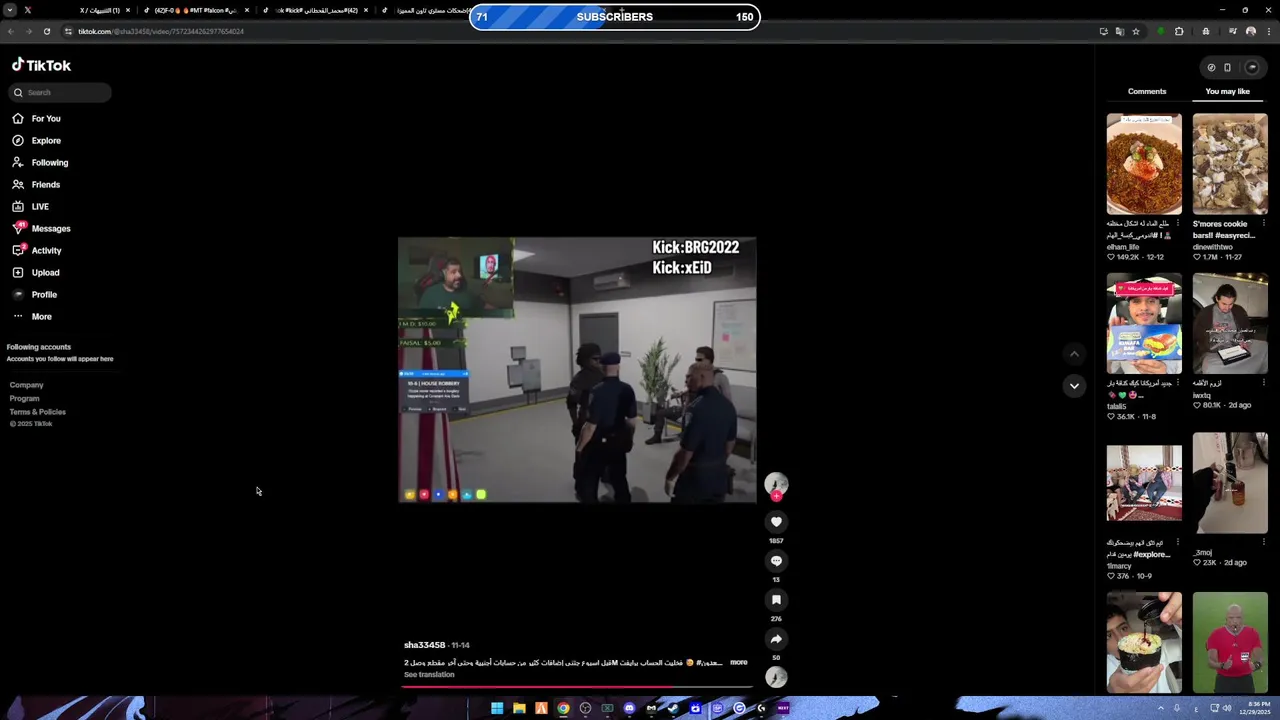Open the Kunafa Bar video thumbnail
Image resolution: width=1280 pixels, height=720 pixels.
pos(1144,323)
